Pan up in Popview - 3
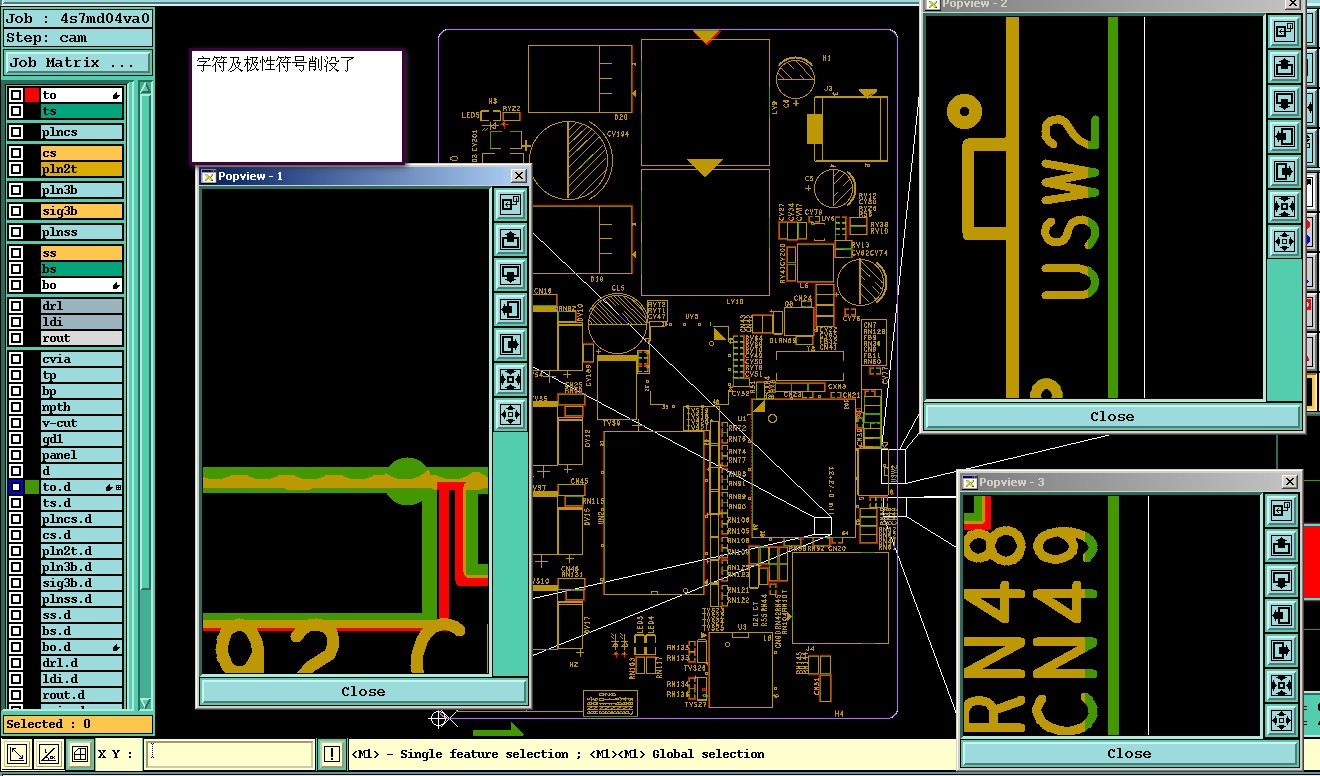This screenshot has height=776, width=1320. (1282, 546)
